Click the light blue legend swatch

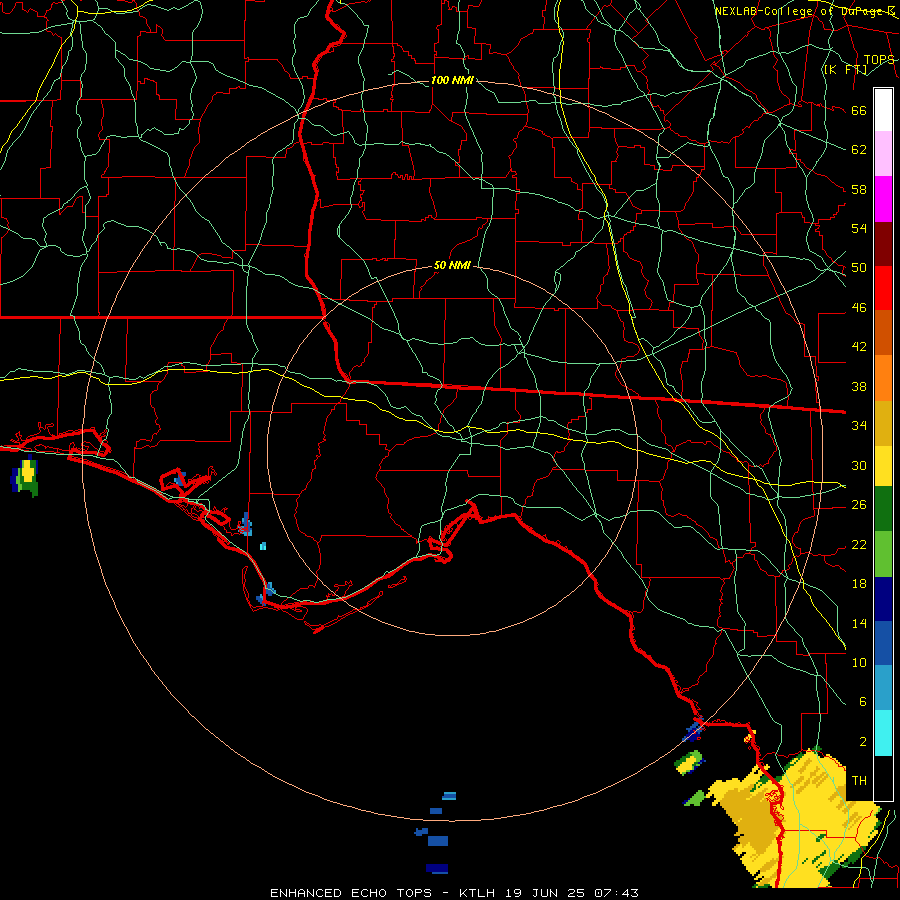point(883,688)
